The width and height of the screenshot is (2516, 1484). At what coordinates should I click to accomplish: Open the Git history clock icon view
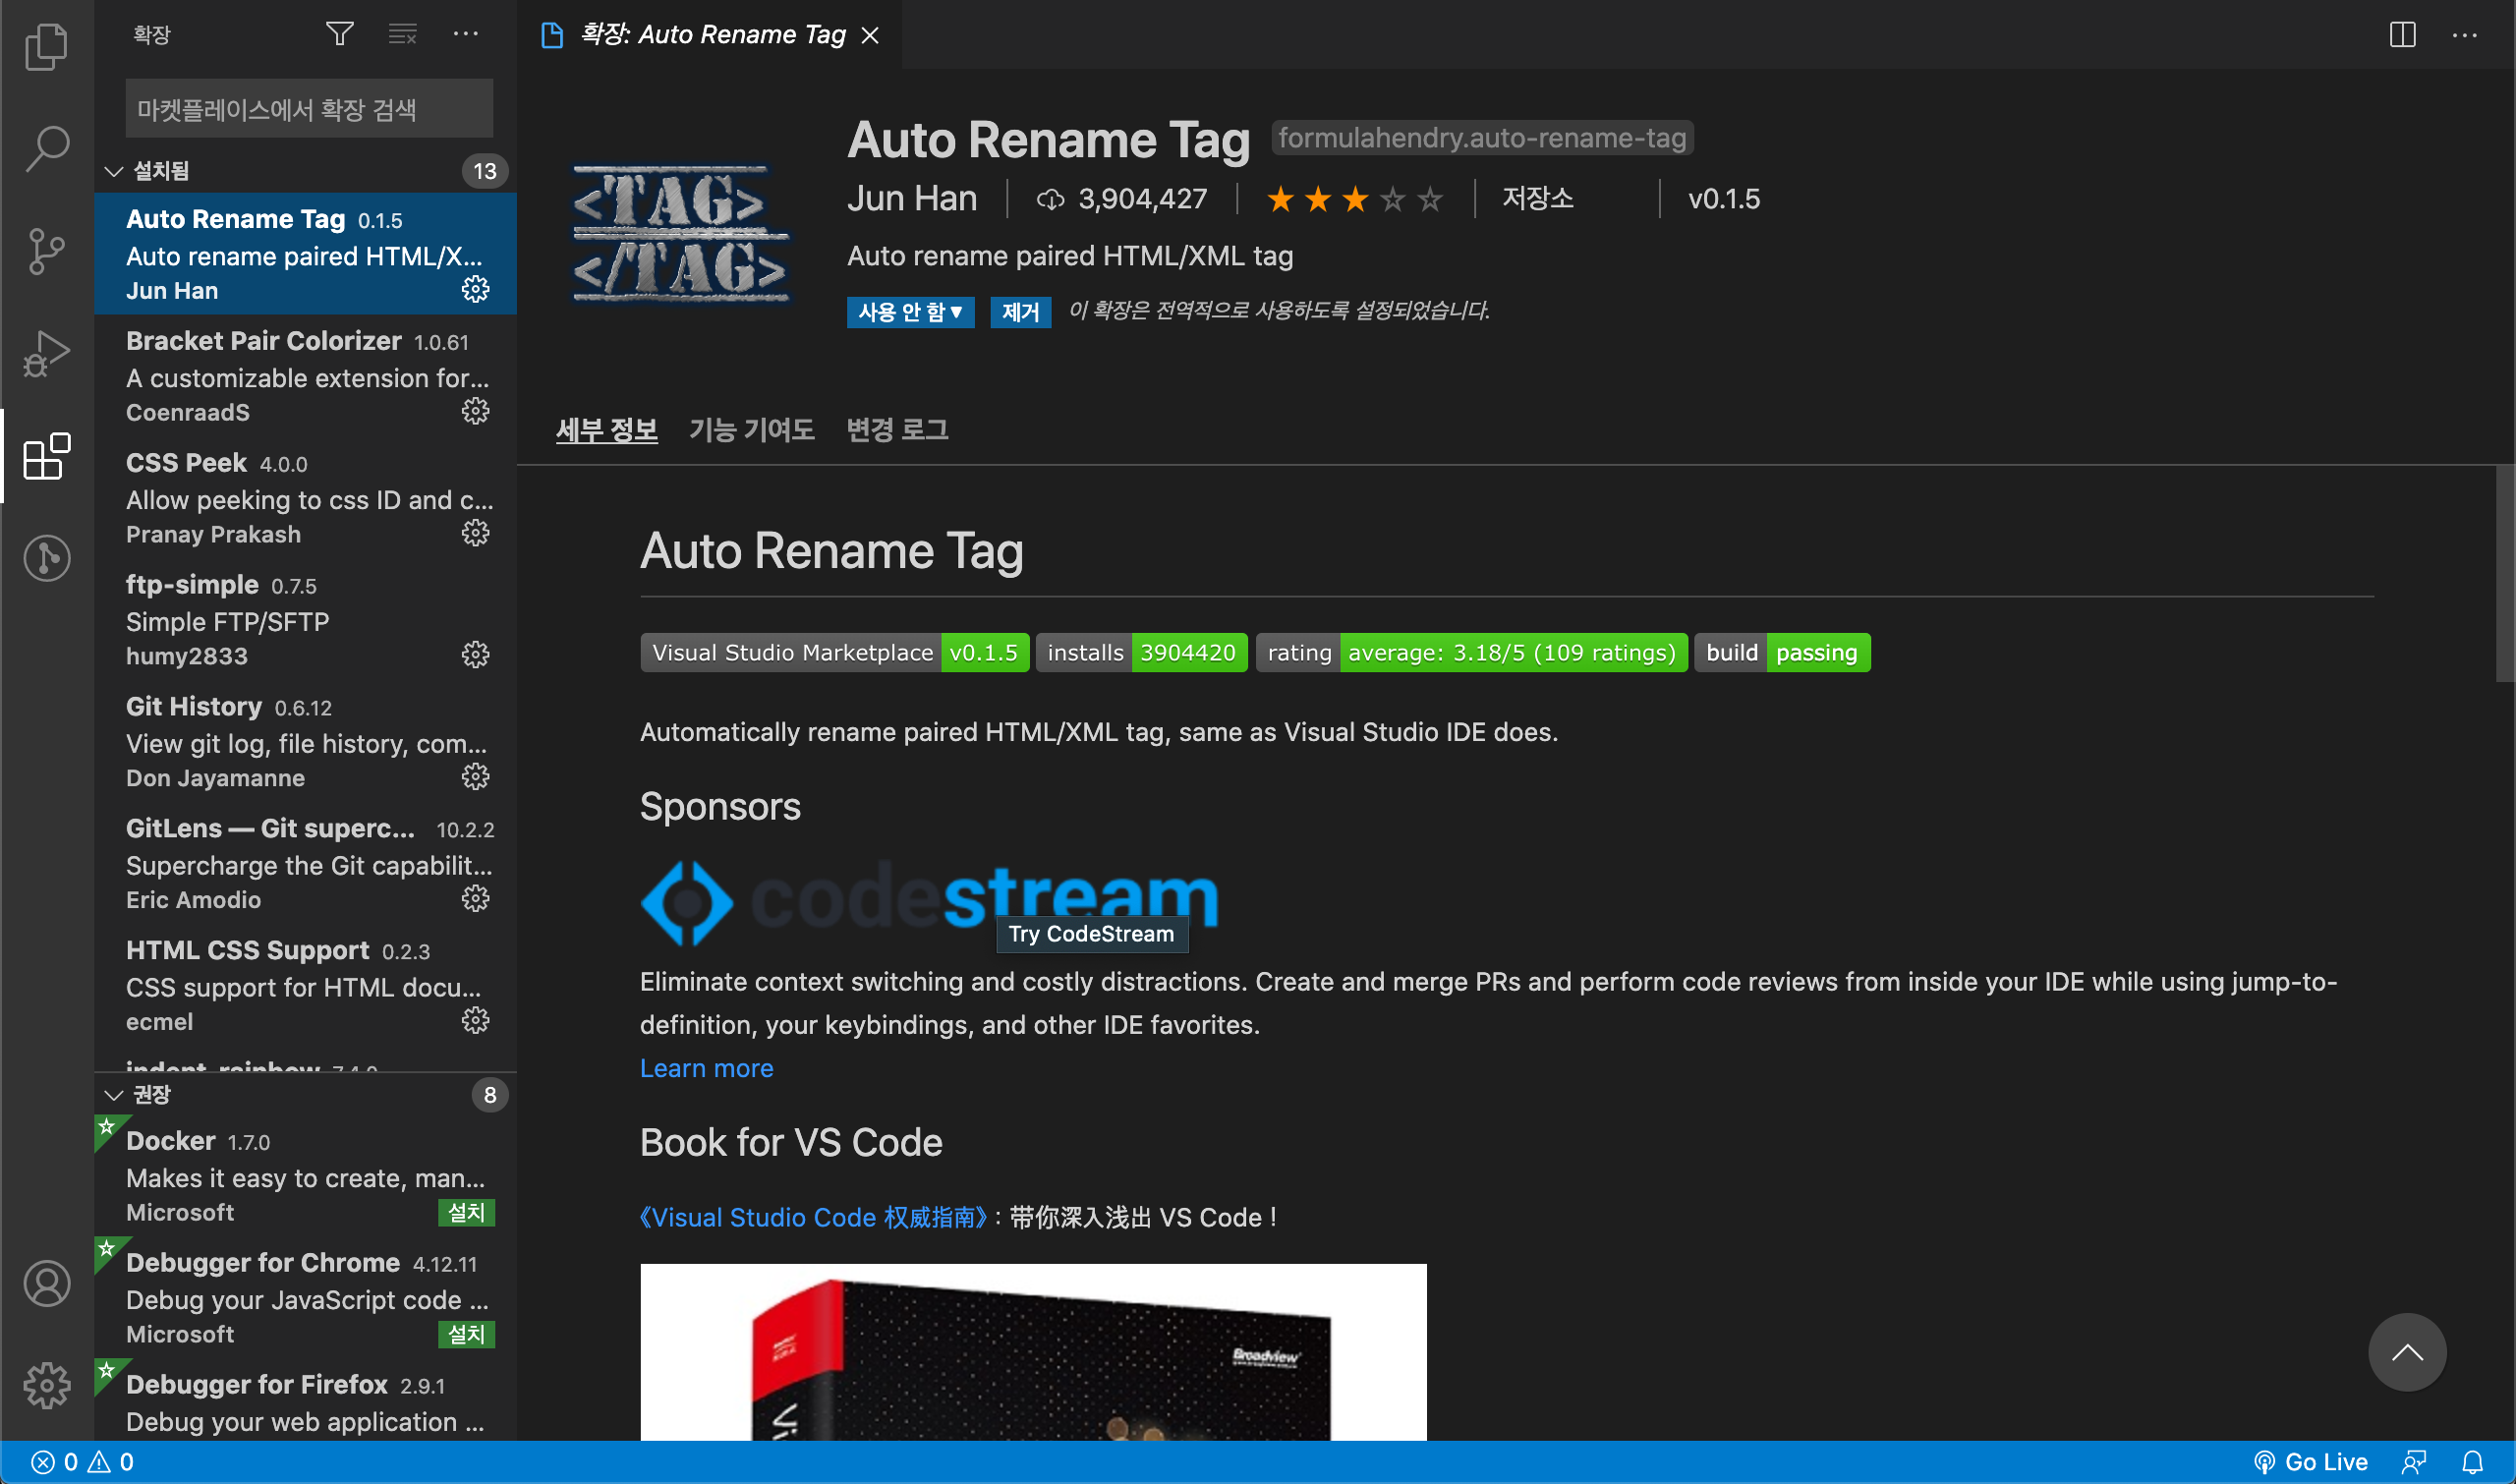click(x=46, y=557)
